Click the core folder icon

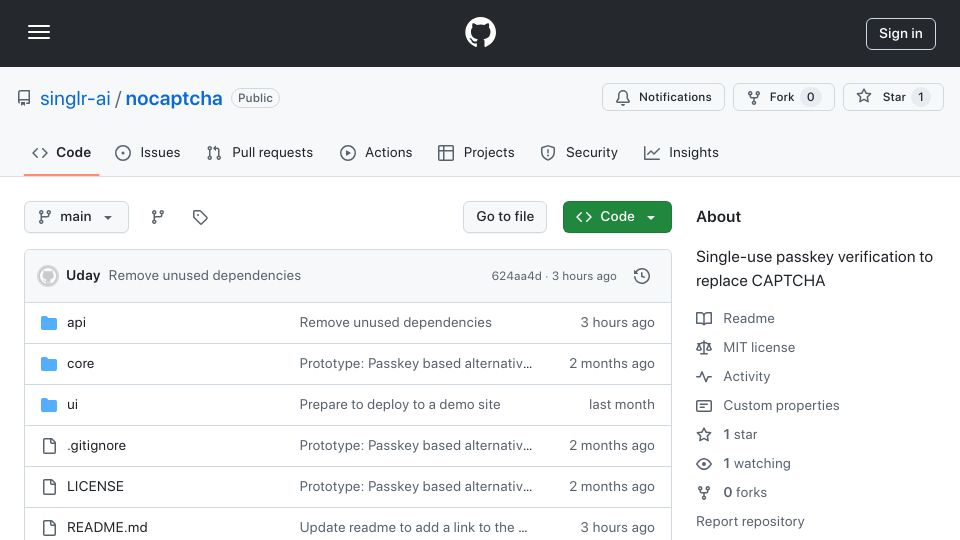pyautogui.click(x=49, y=364)
